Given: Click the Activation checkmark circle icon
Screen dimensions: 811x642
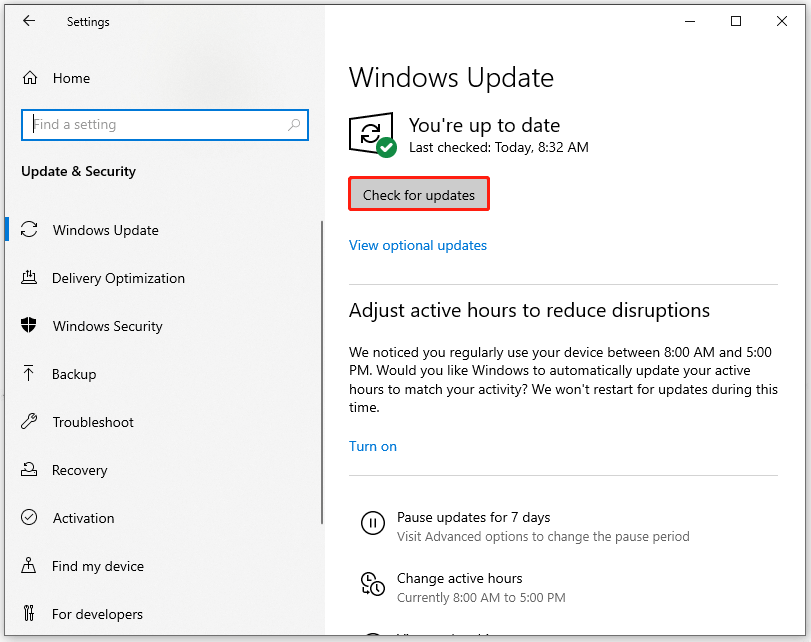Looking at the screenshot, I should tap(29, 517).
